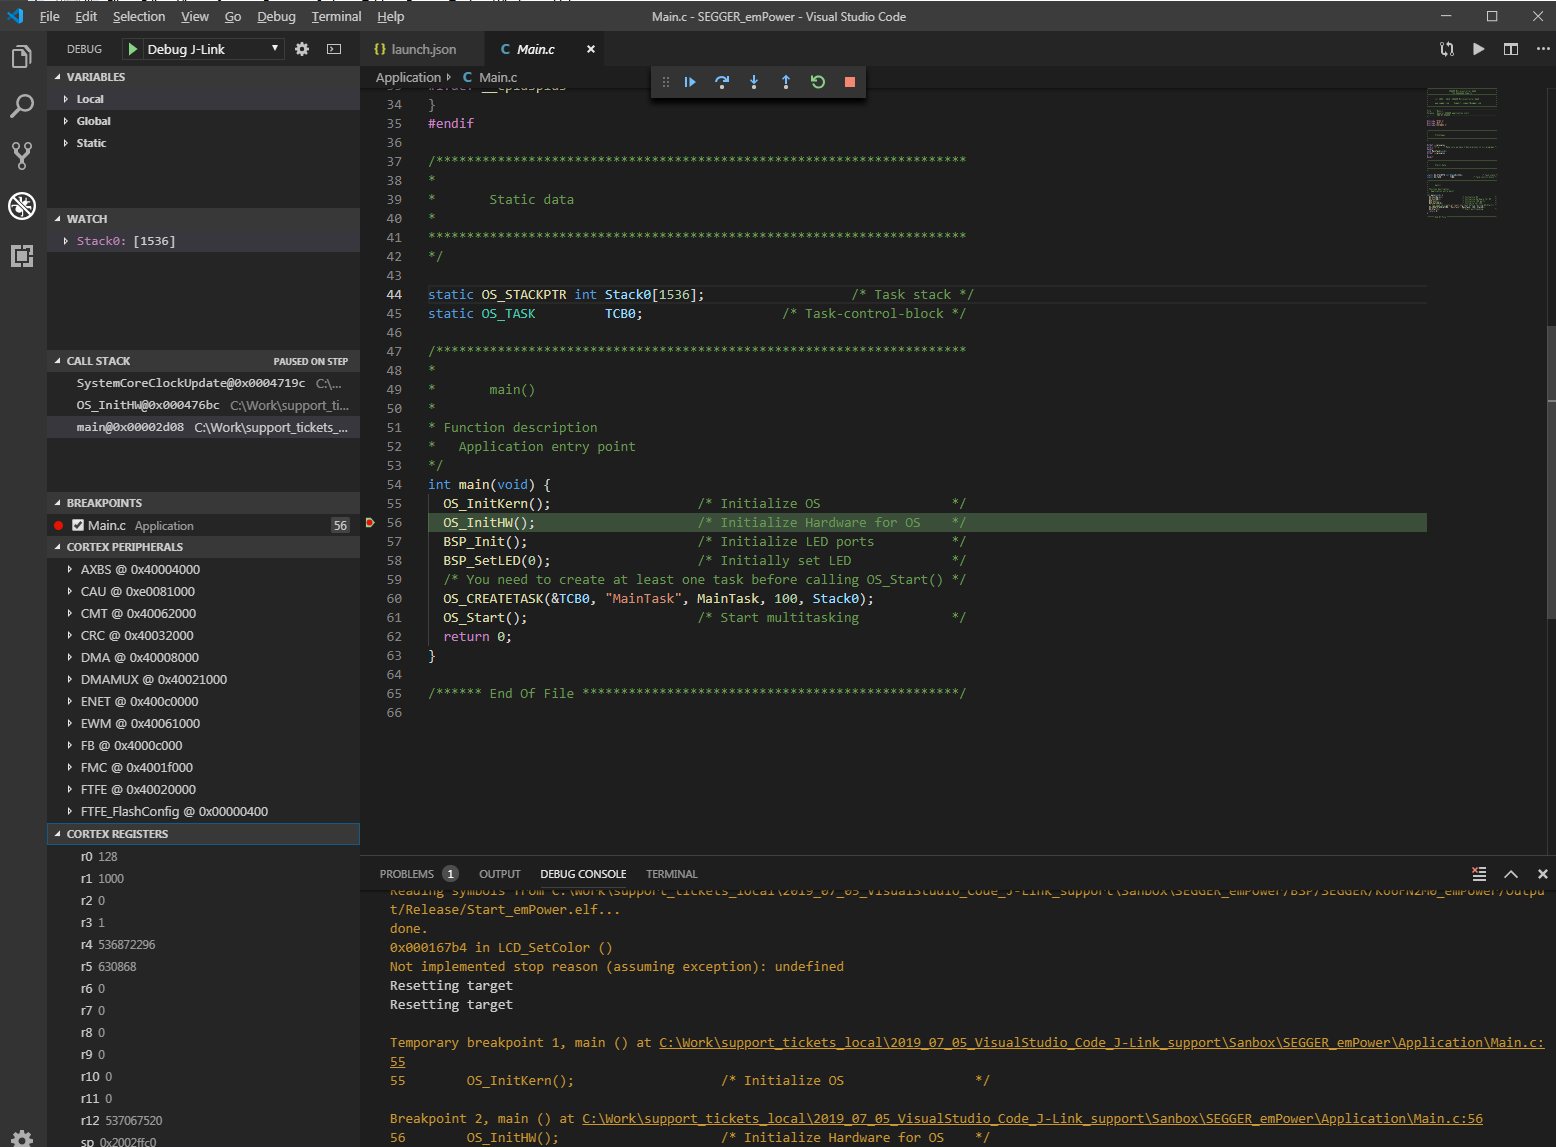Select the OS_InitHW call stack frame
The width and height of the screenshot is (1556, 1147).
pos(148,405)
